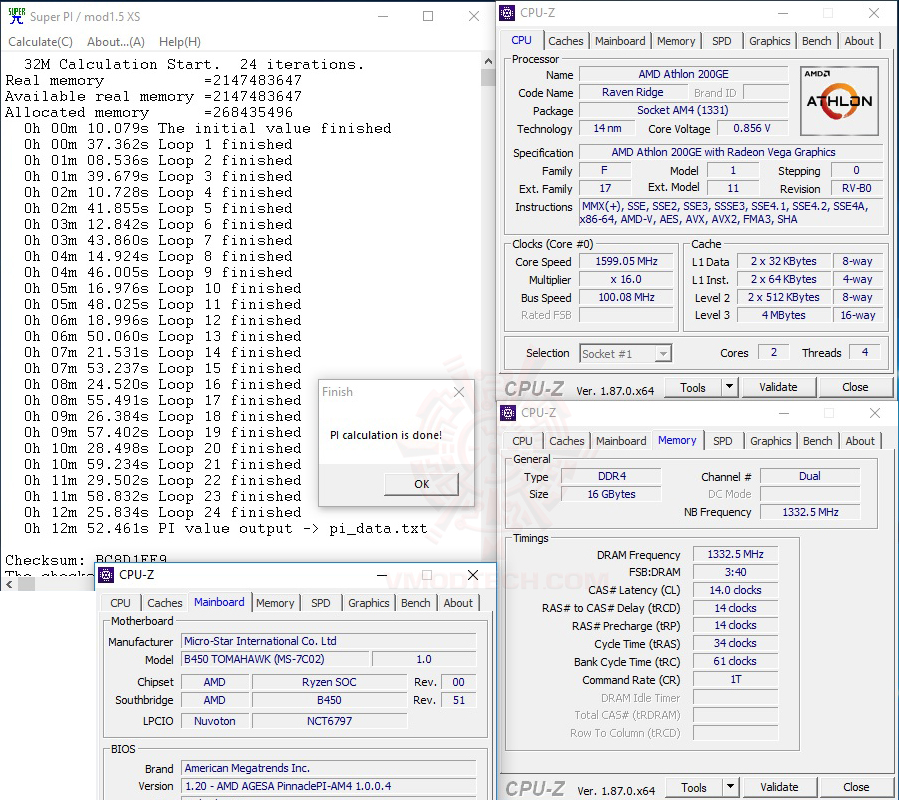Click the CPU-Z icon in the top window title bar

[507, 13]
